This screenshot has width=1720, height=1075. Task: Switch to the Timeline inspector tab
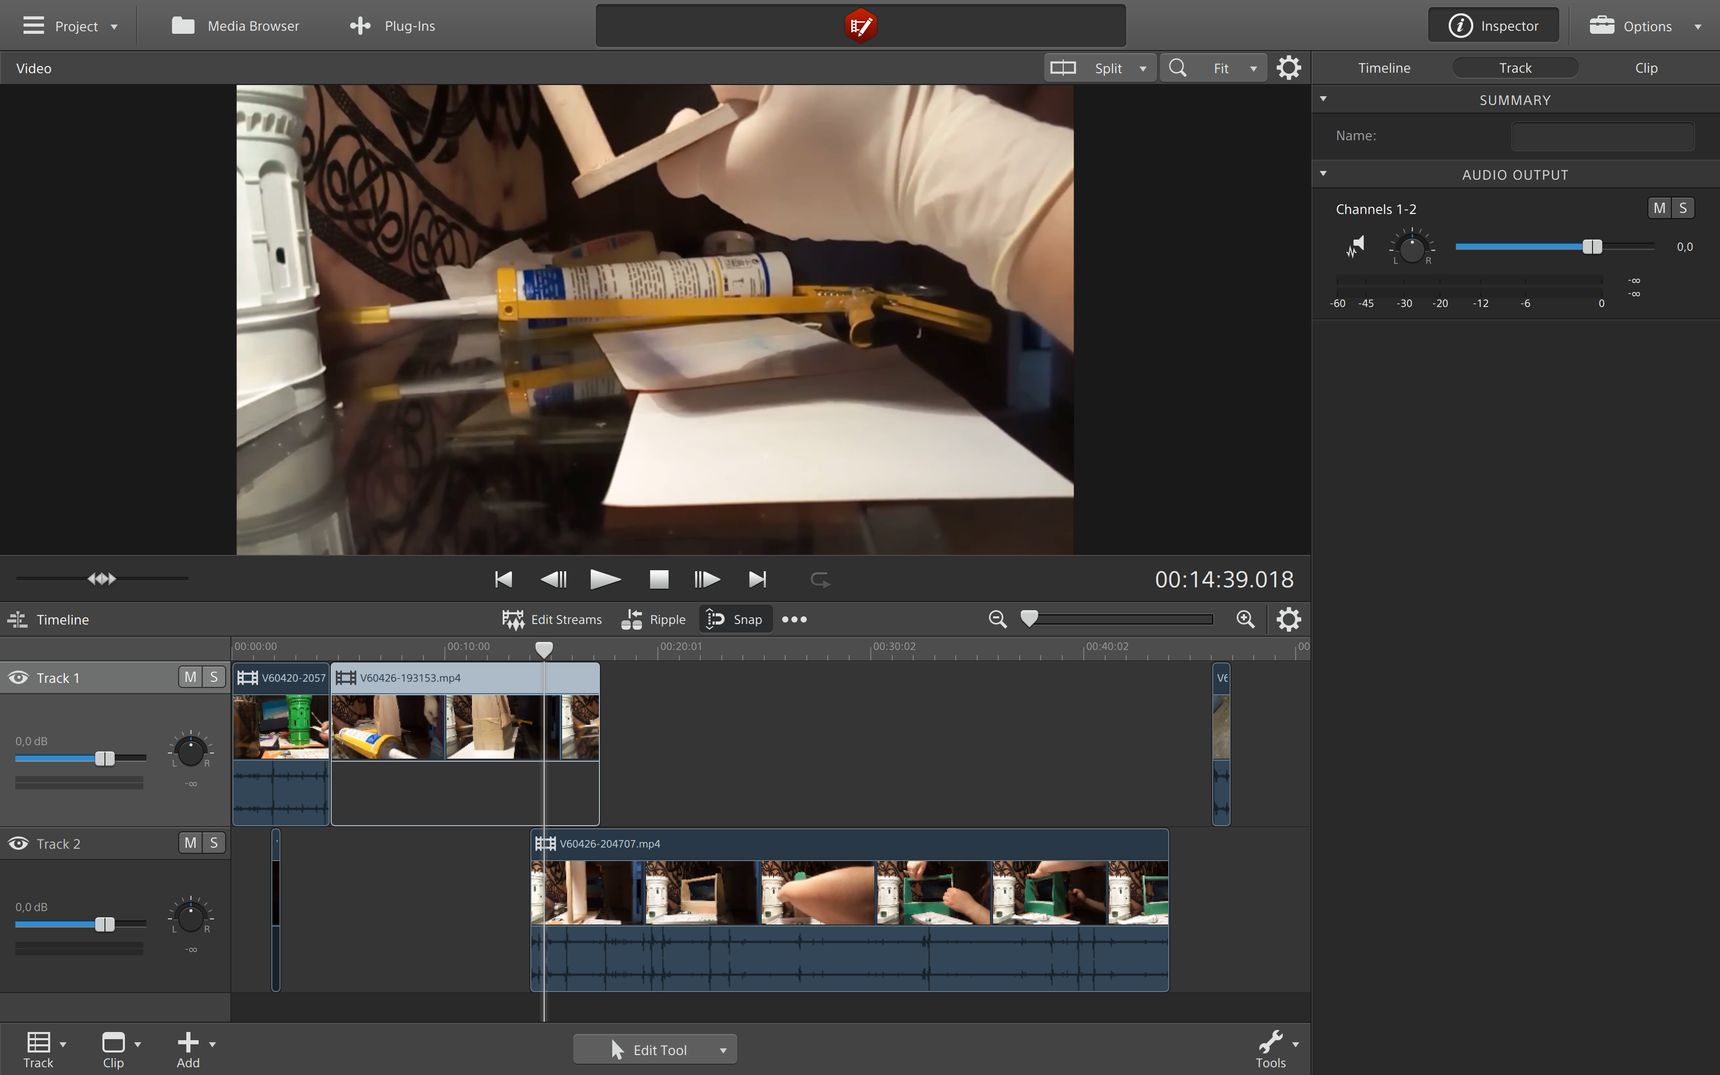[x=1384, y=68]
